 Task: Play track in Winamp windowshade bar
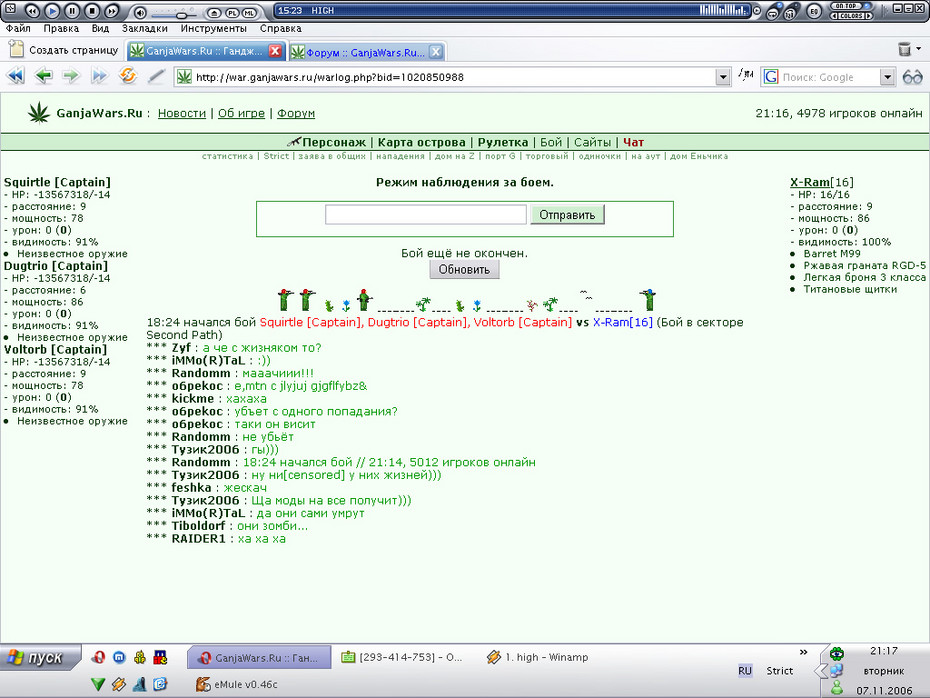click(52, 11)
